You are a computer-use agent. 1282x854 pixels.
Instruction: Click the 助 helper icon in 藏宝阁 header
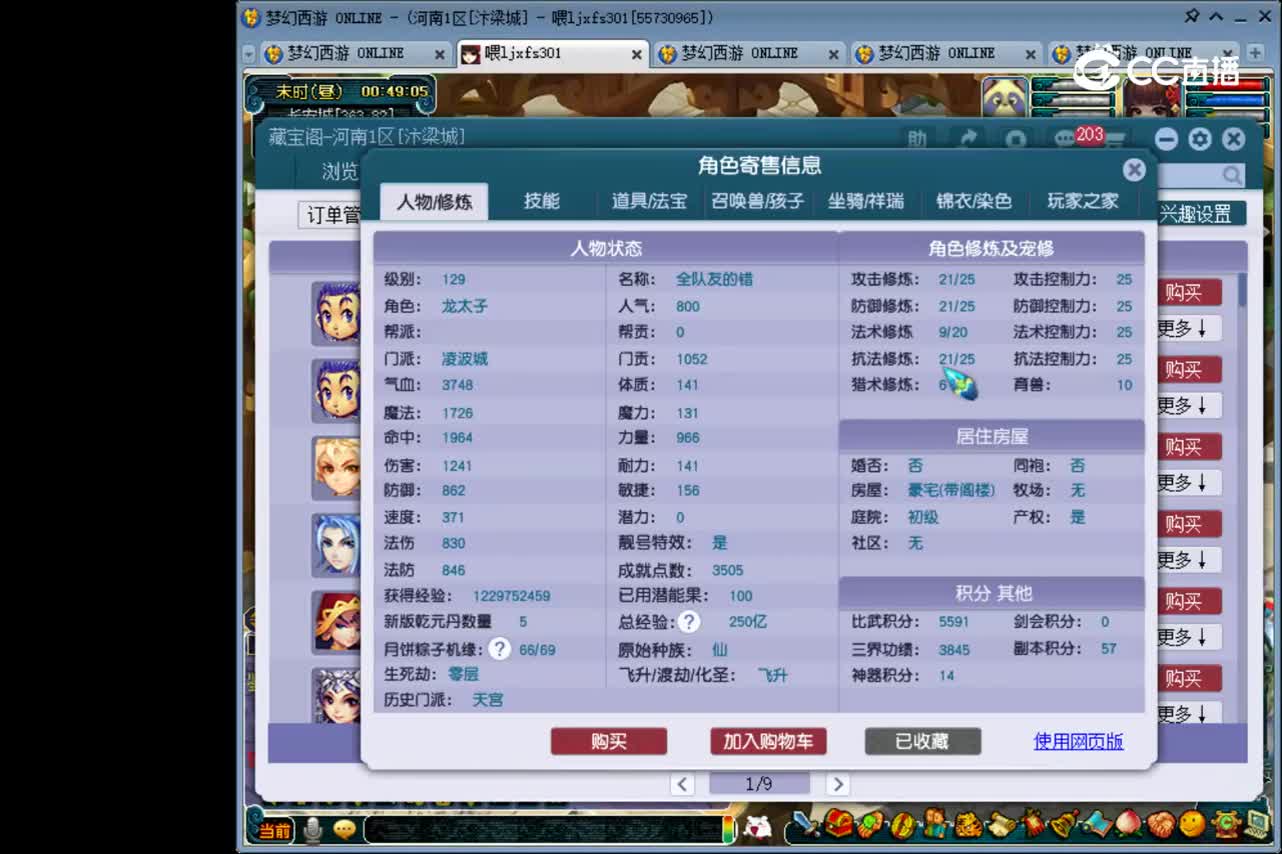(x=917, y=139)
